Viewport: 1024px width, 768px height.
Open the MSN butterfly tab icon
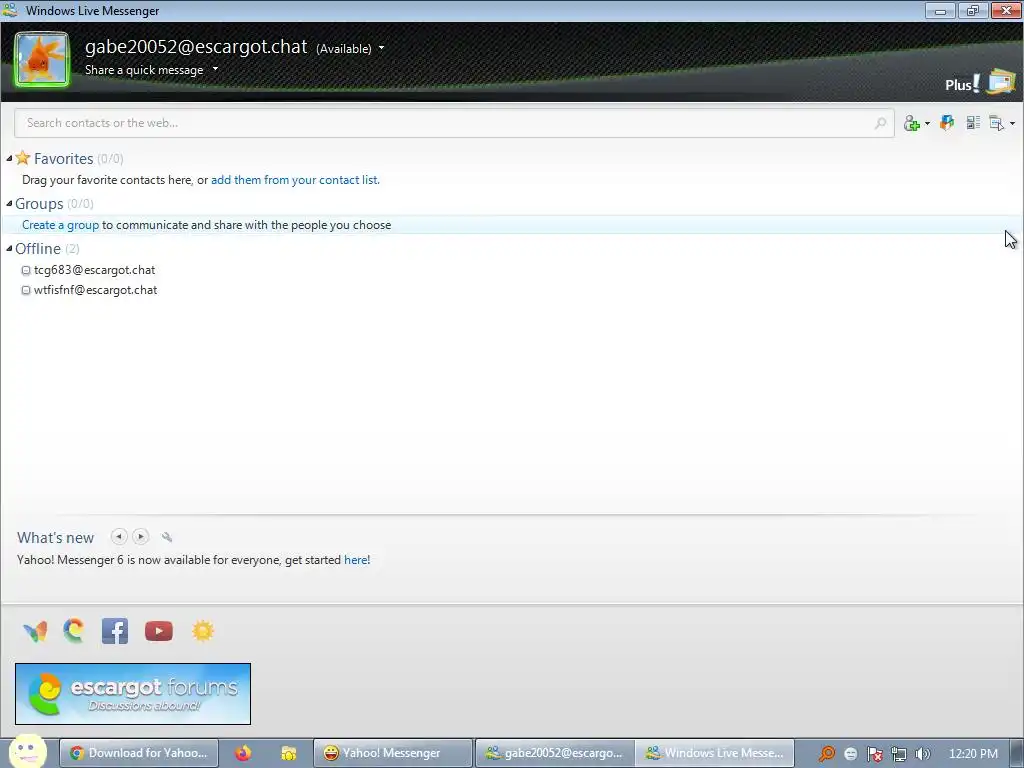click(35, 631)
